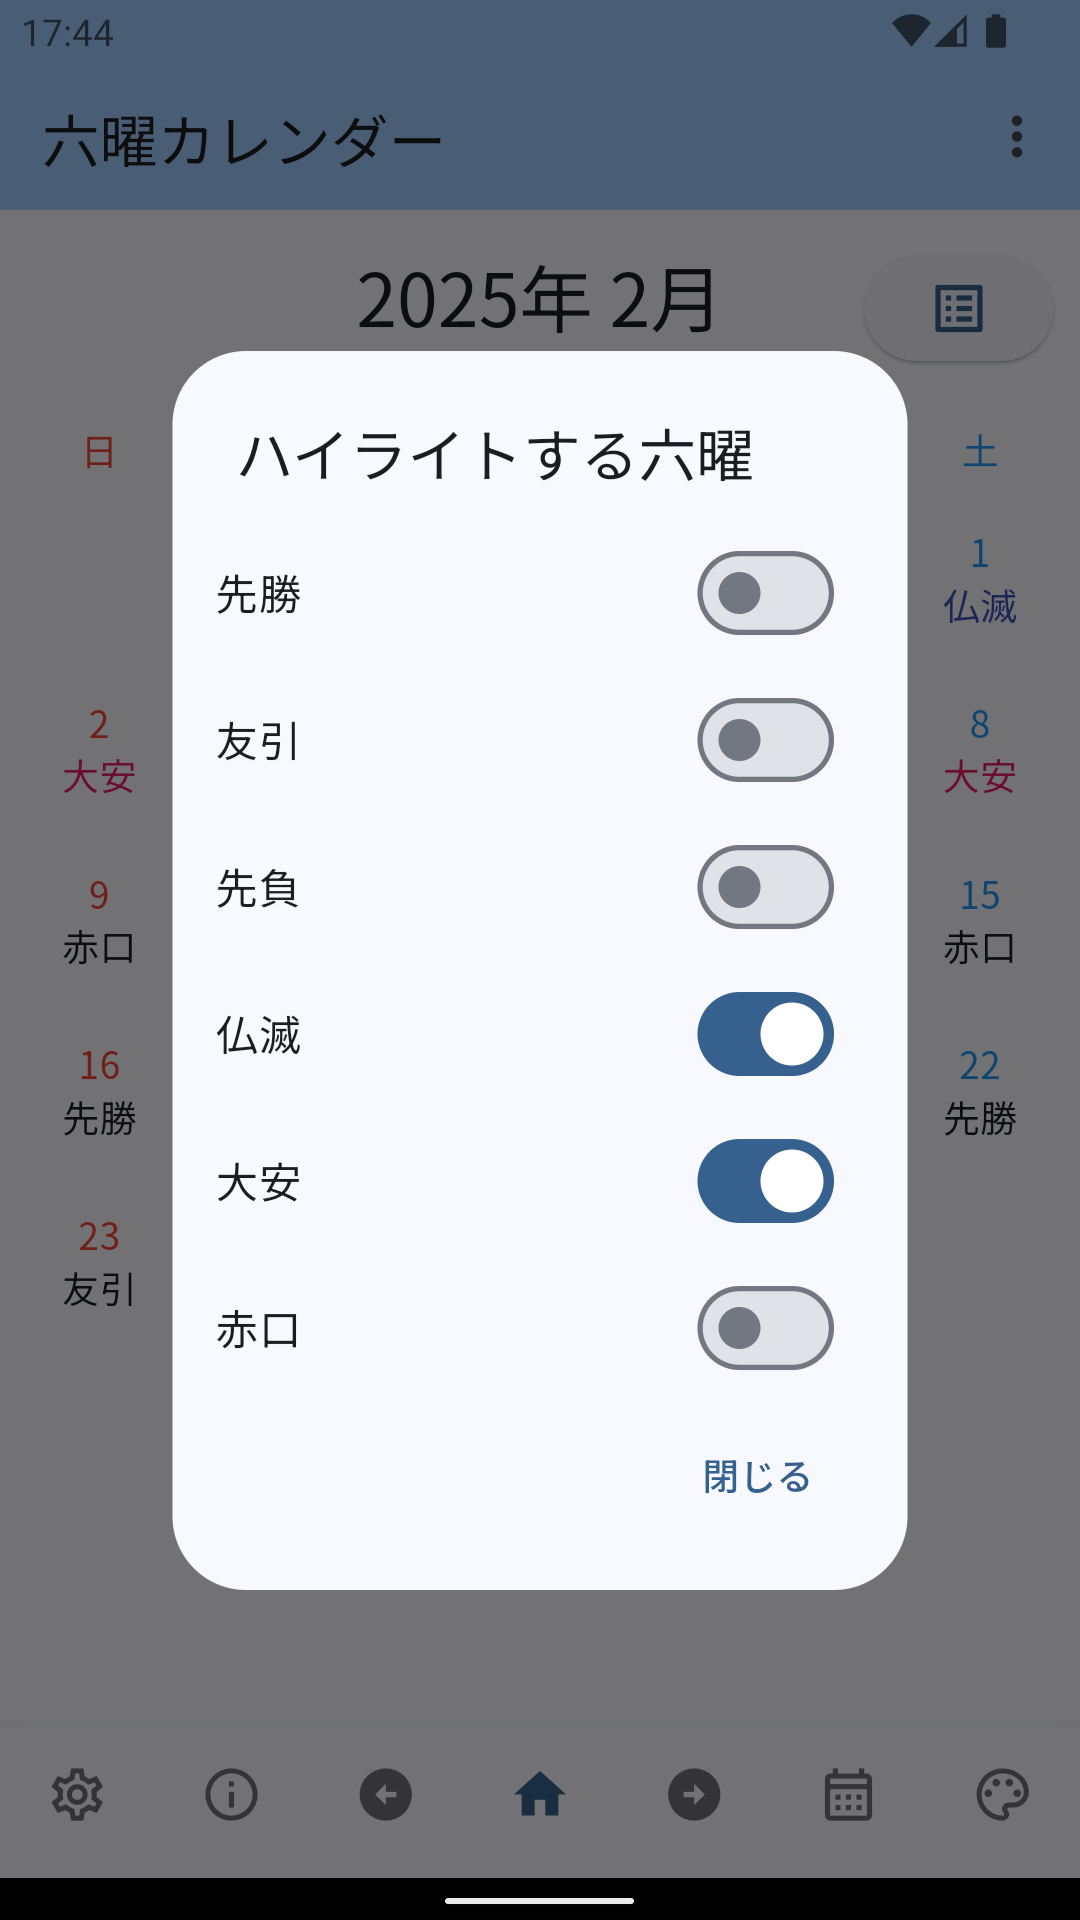1080x1920 pixels.
Task: Switch to list view icon
Action: (x=958, y=308)
